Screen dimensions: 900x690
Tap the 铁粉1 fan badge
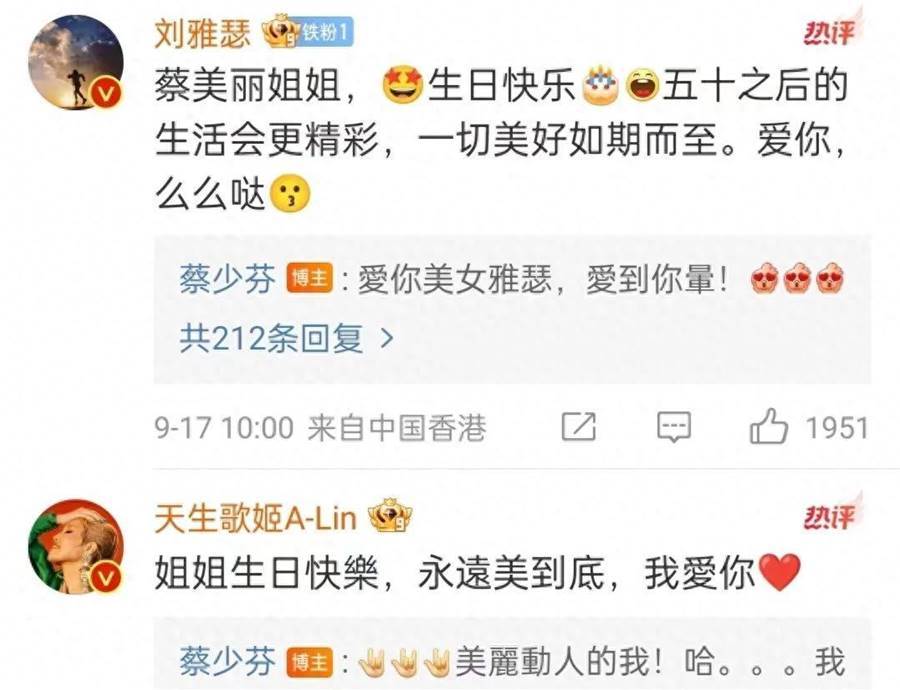click(x=327, y=32)
